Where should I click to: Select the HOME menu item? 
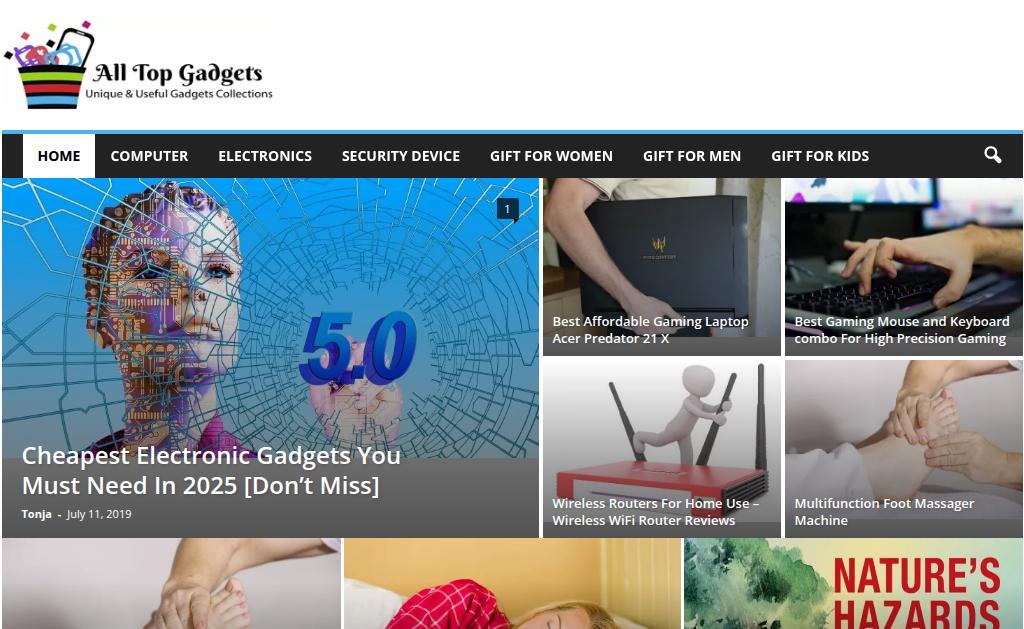click(x=59, y=156)
